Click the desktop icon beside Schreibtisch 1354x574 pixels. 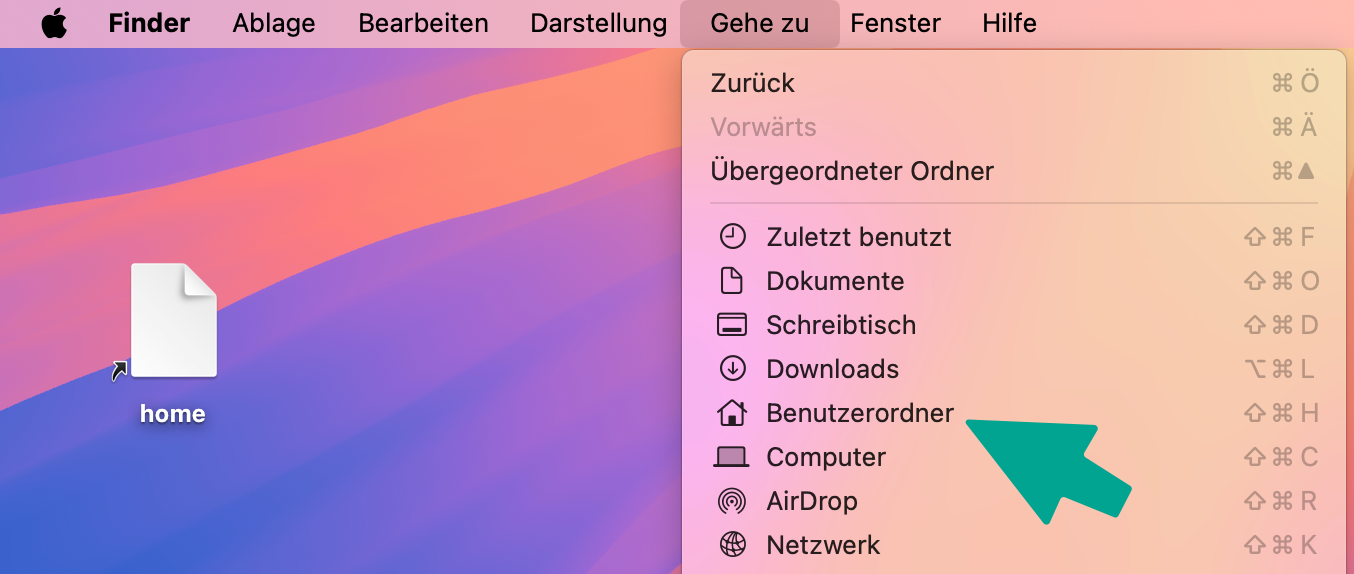click(x=733, y=325)
